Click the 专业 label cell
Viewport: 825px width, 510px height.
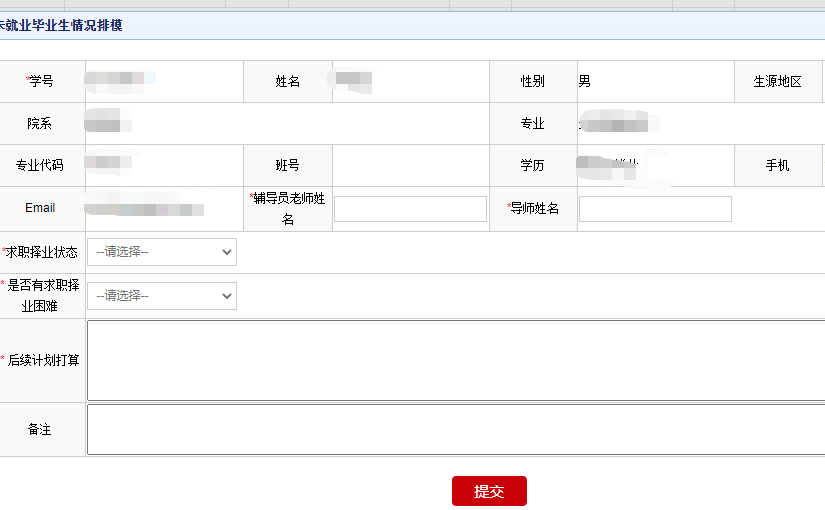533,124
